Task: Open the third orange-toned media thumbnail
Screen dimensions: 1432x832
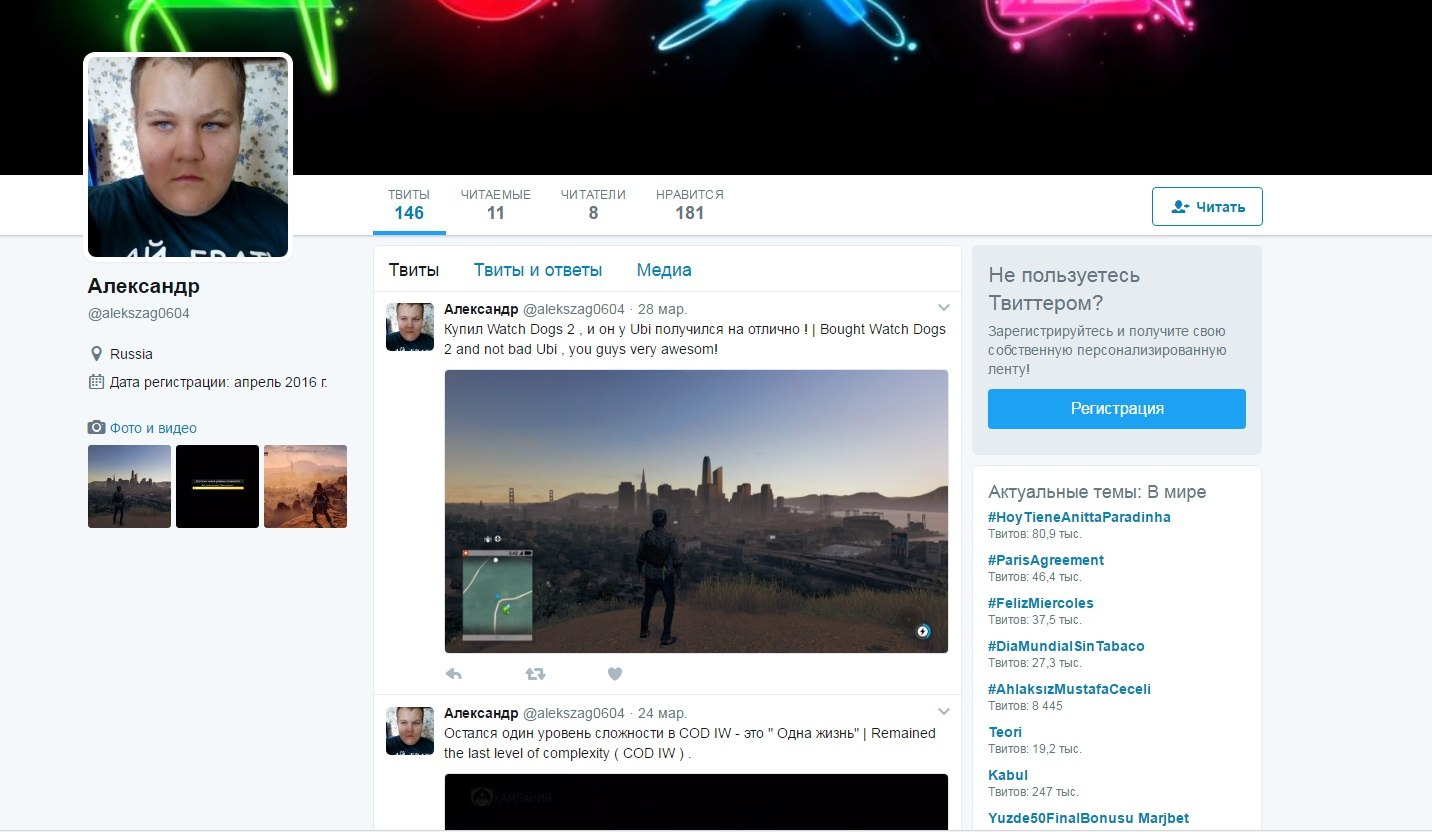Action: click(x=305, y=486)
